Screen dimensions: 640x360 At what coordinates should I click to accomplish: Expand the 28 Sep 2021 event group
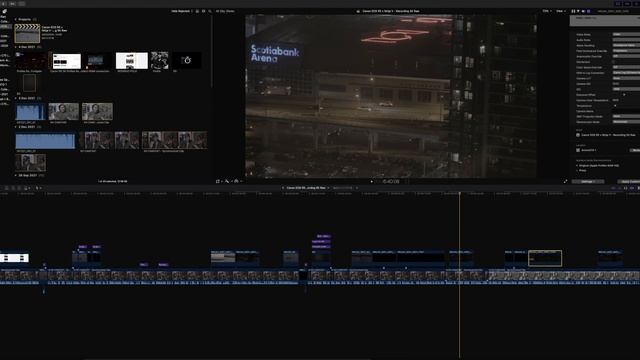pos(16,176)
